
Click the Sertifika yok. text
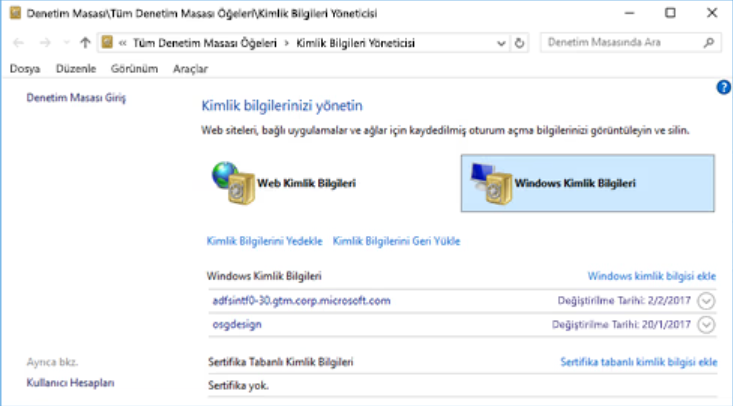coord(238,386)
